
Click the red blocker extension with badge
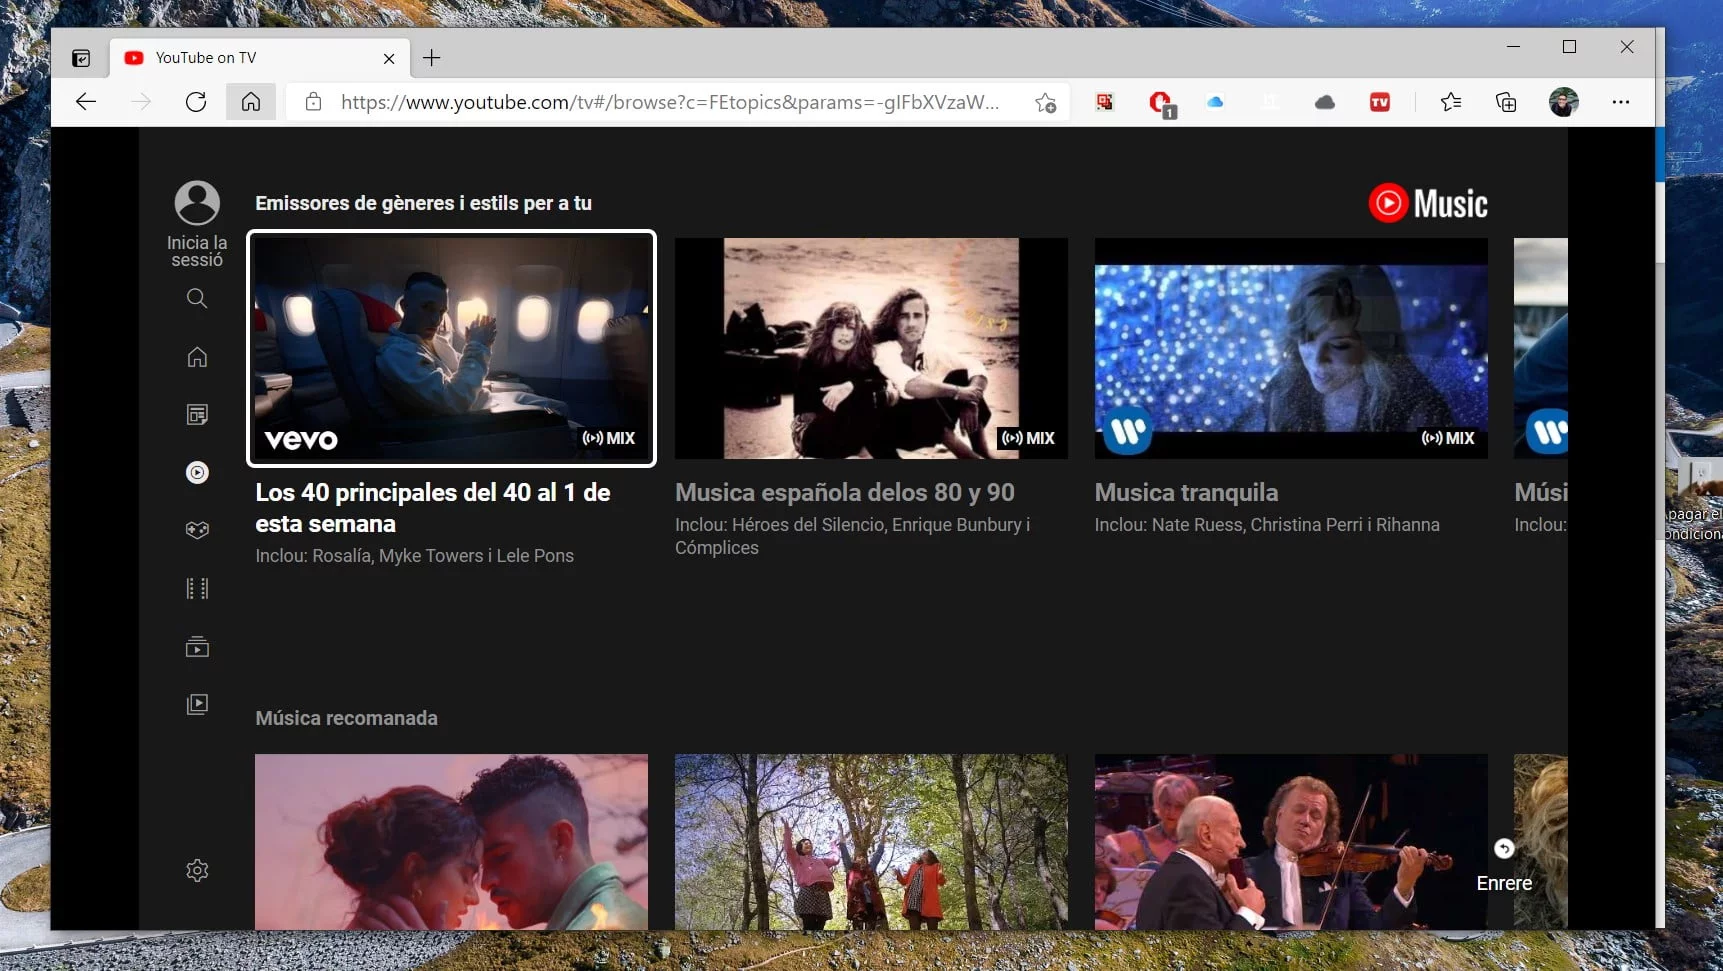[1162, 104]
